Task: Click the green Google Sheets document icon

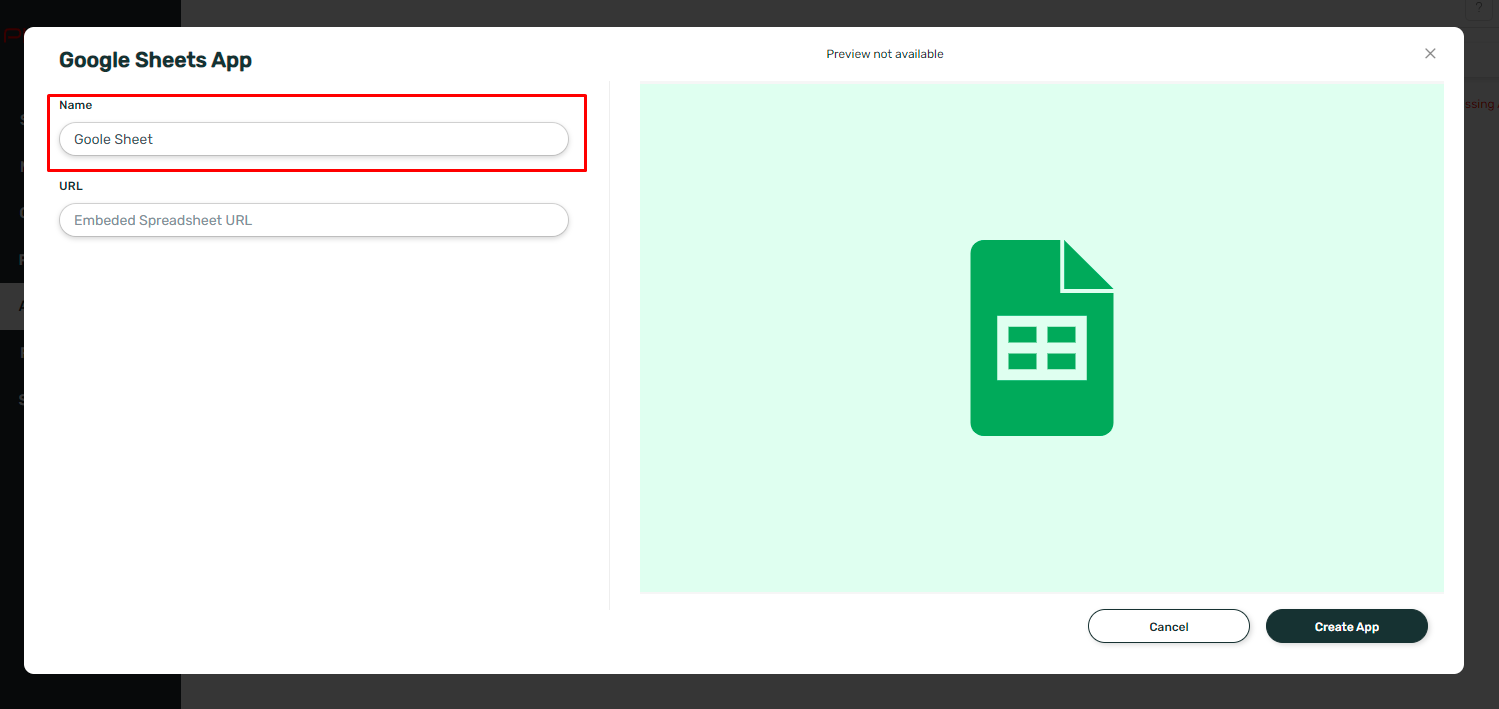Action: (x=1041, y=337)
